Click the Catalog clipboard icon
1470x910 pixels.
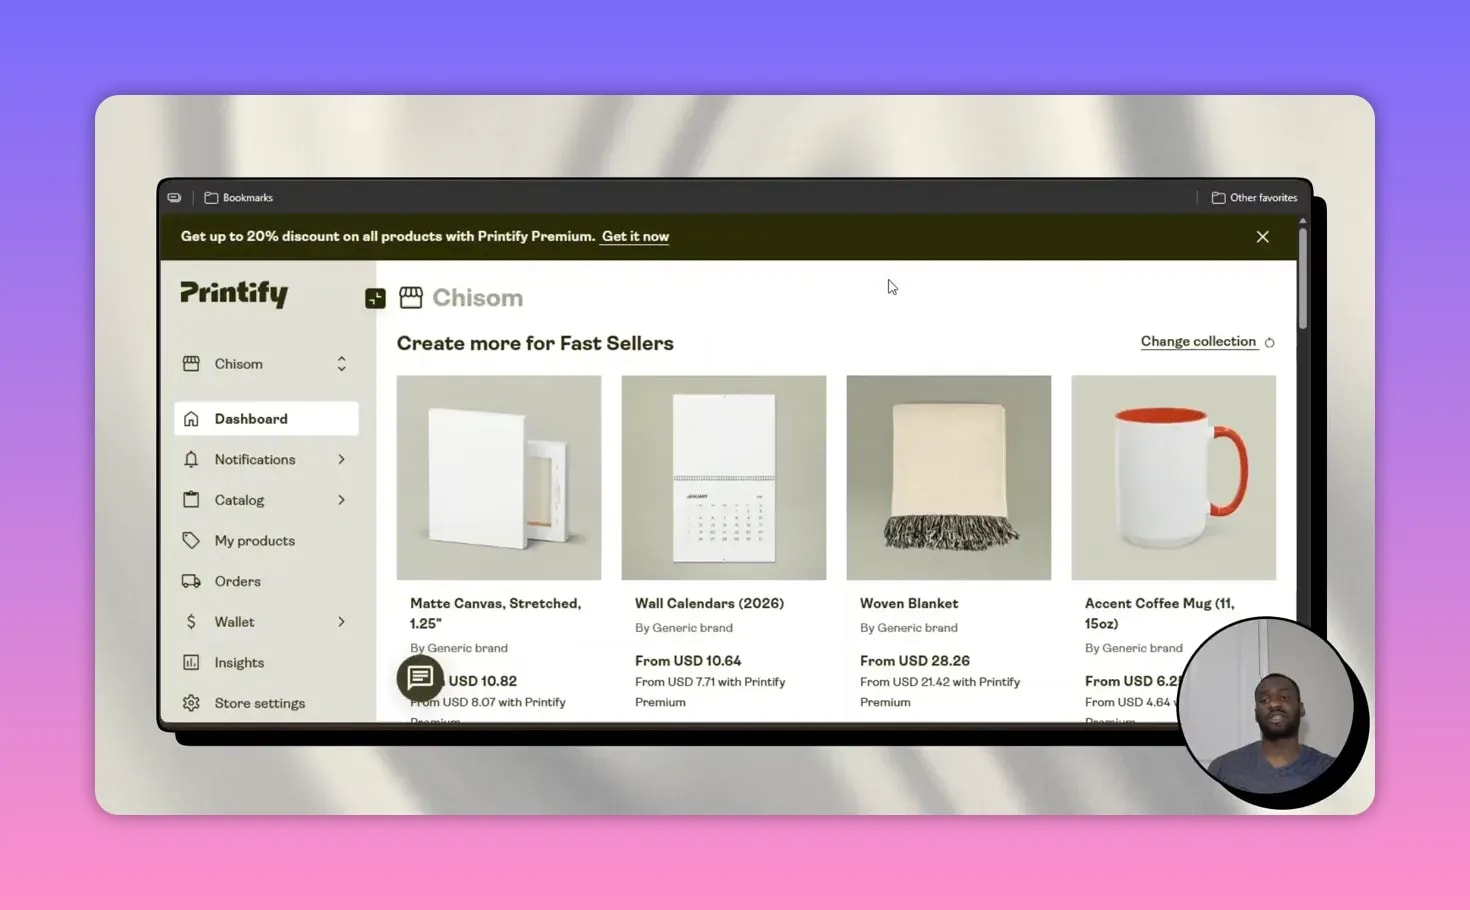191,500
